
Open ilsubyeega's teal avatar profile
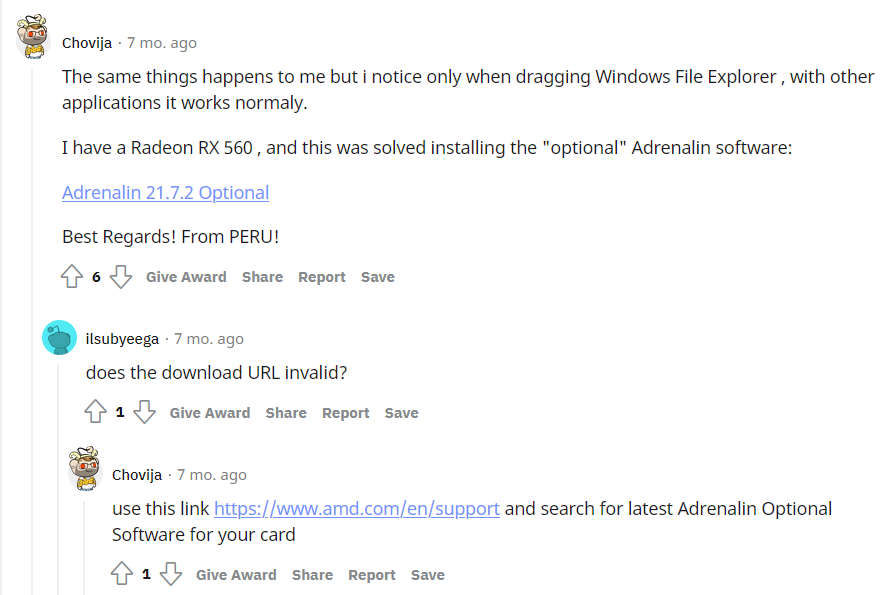click(60, 338)
